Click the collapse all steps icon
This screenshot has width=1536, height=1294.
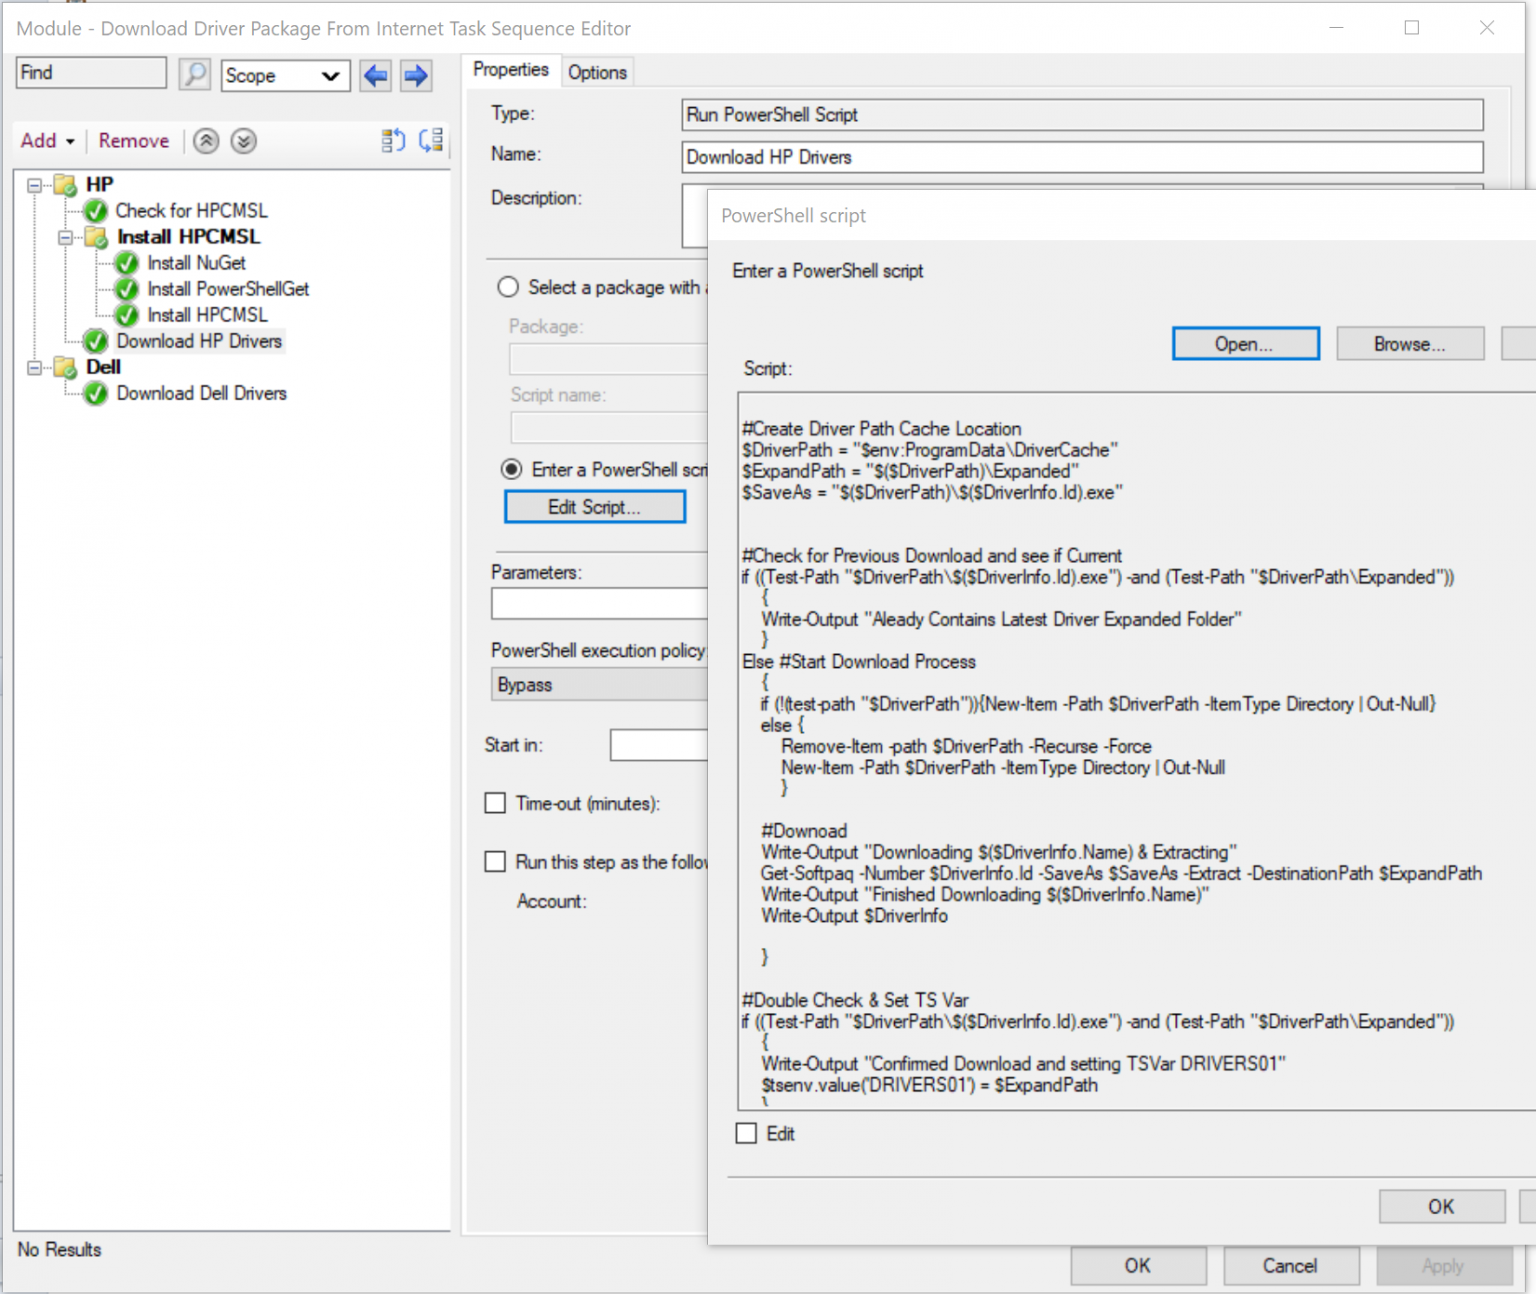392,141
